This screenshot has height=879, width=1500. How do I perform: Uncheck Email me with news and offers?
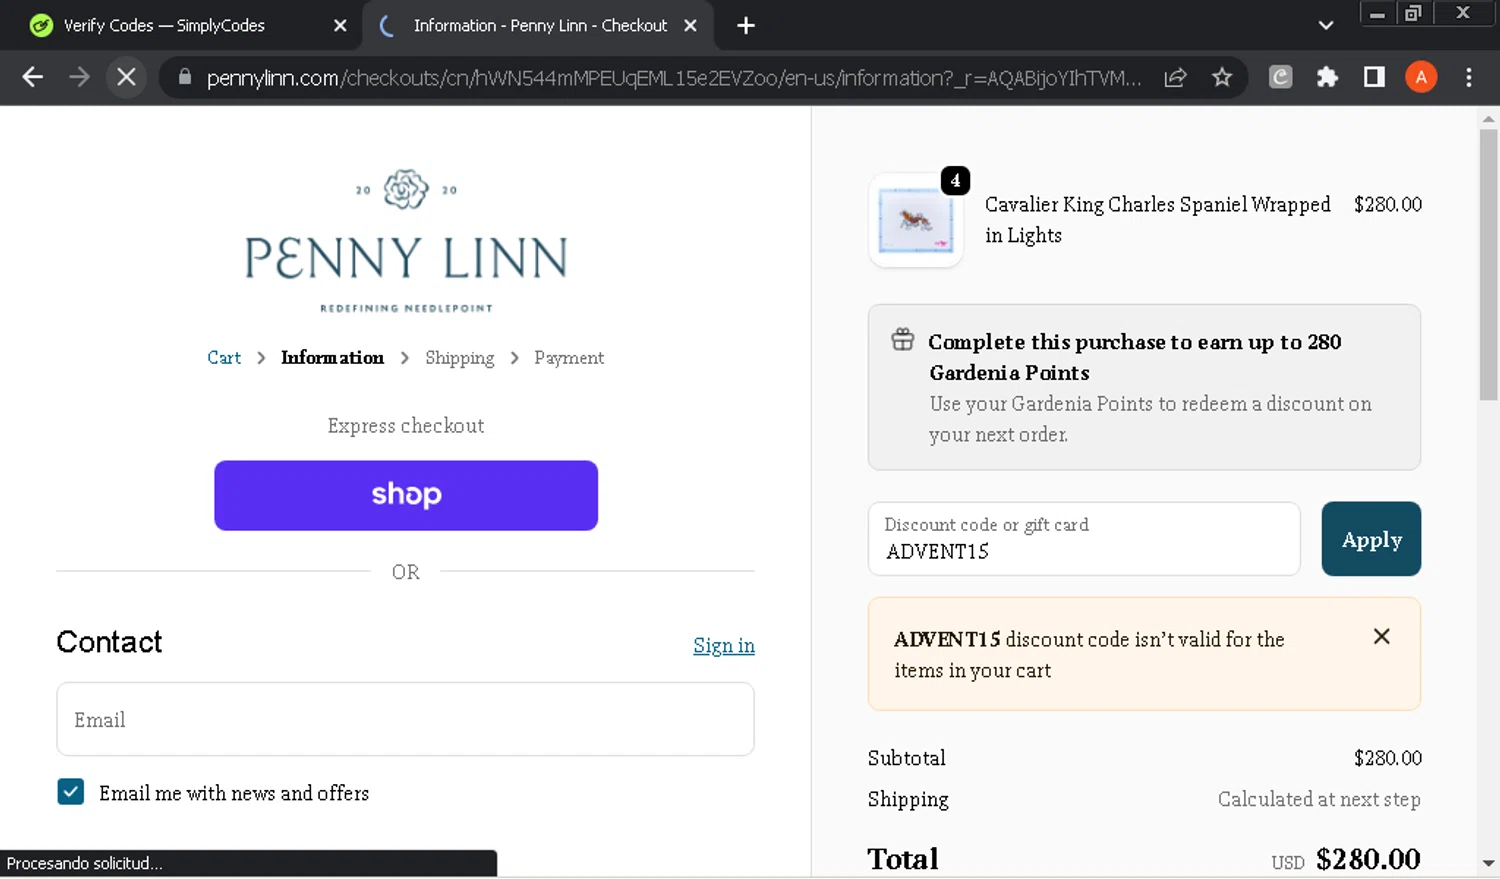pos(71,792)
